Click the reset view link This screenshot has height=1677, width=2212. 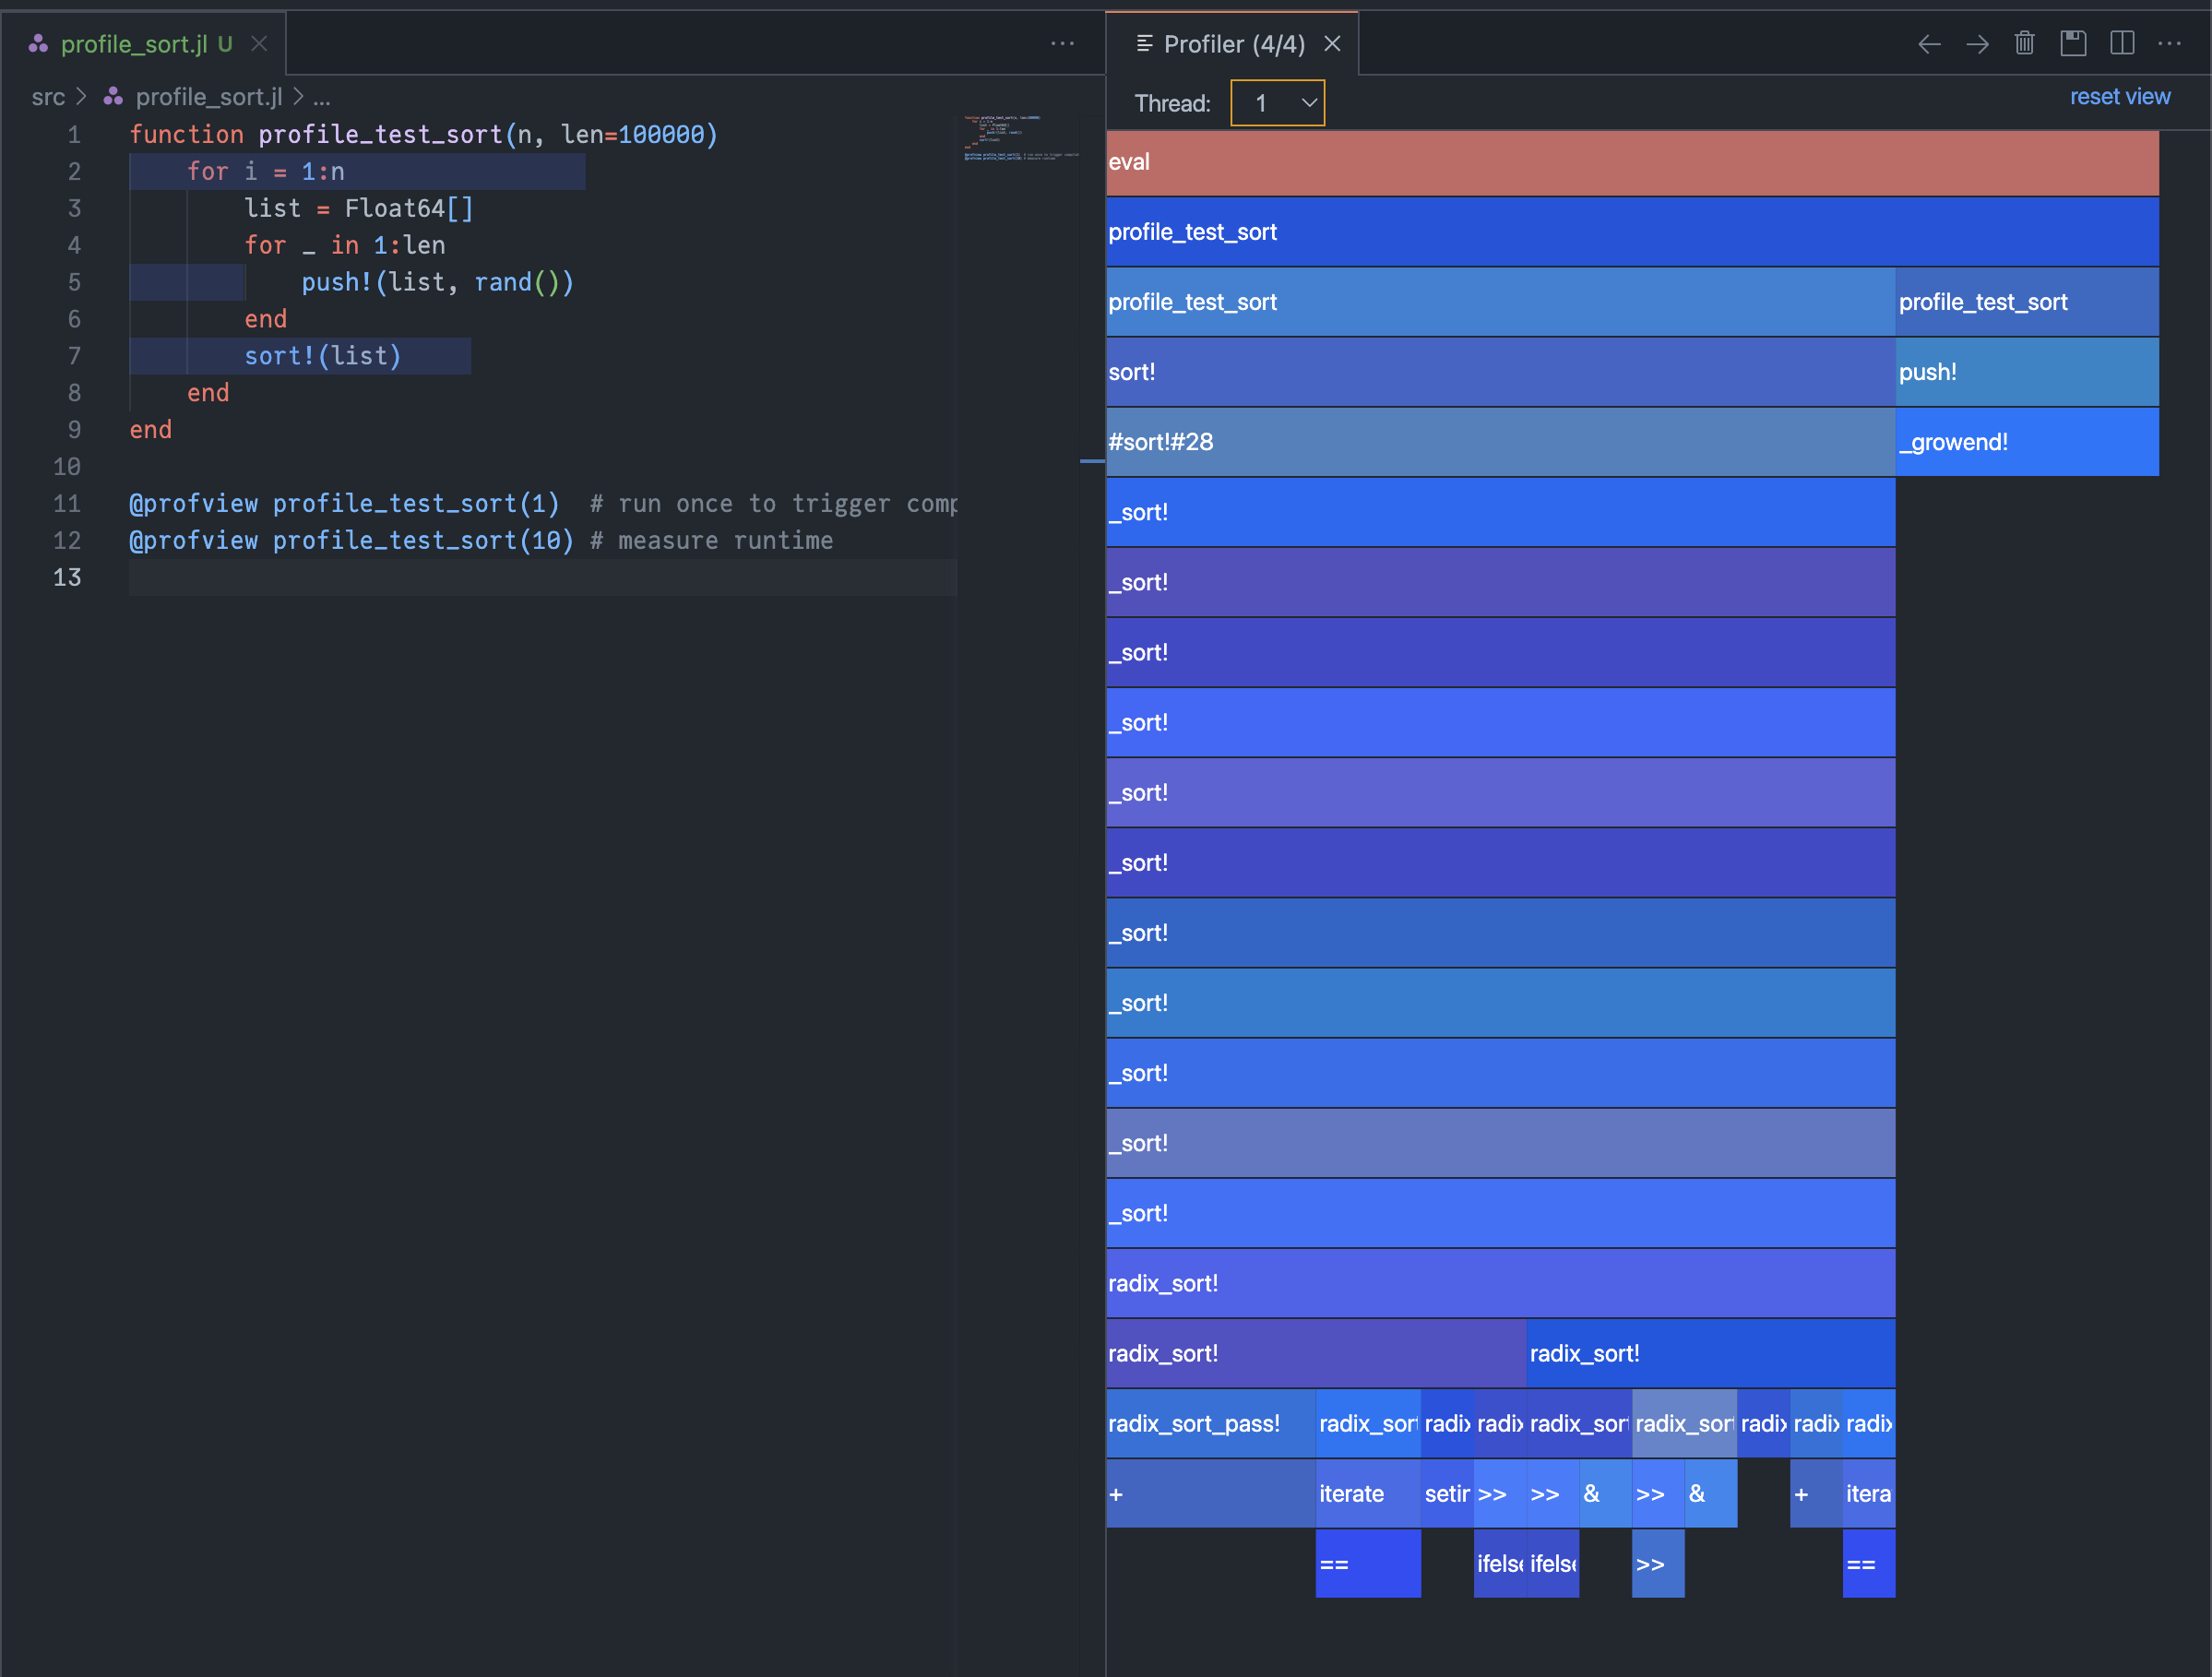click(2119, 97)
